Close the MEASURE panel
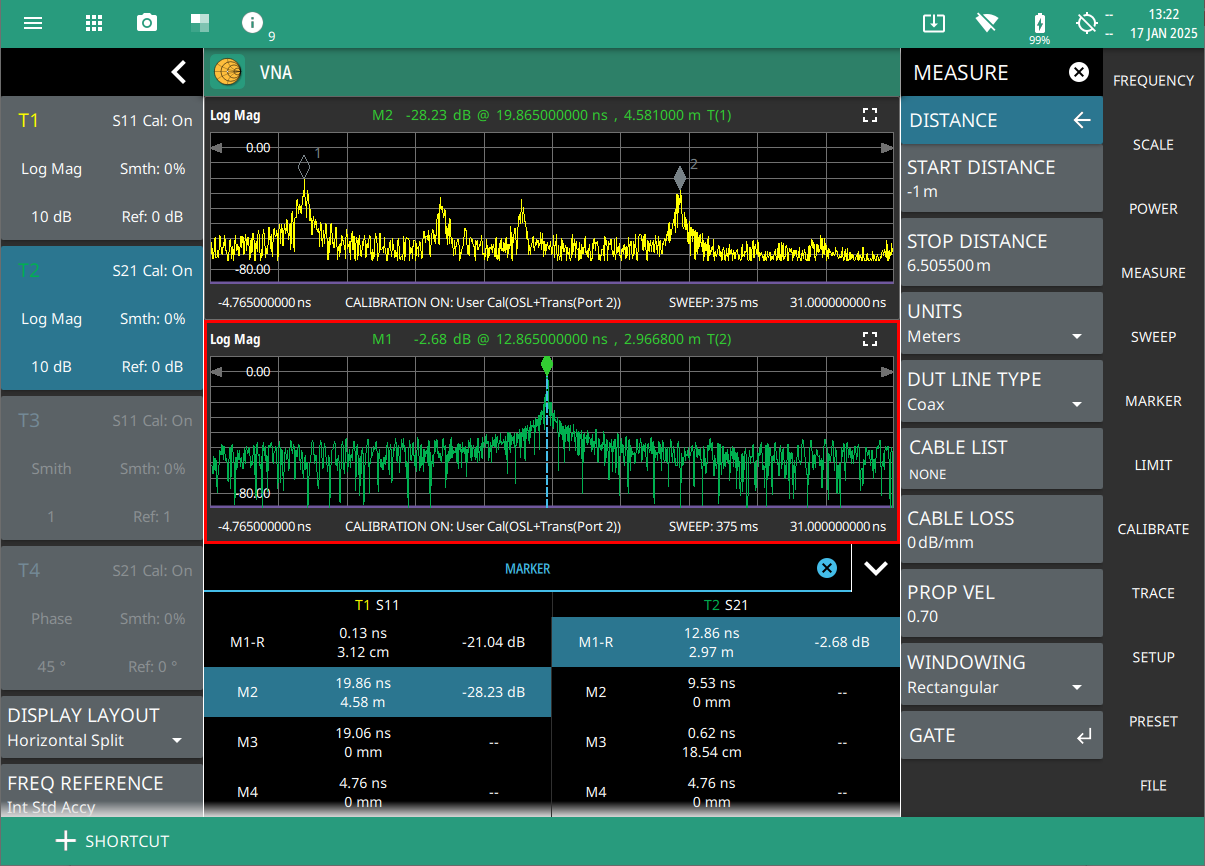This screenshot has height=866, width=1205. pos(1078,72)
